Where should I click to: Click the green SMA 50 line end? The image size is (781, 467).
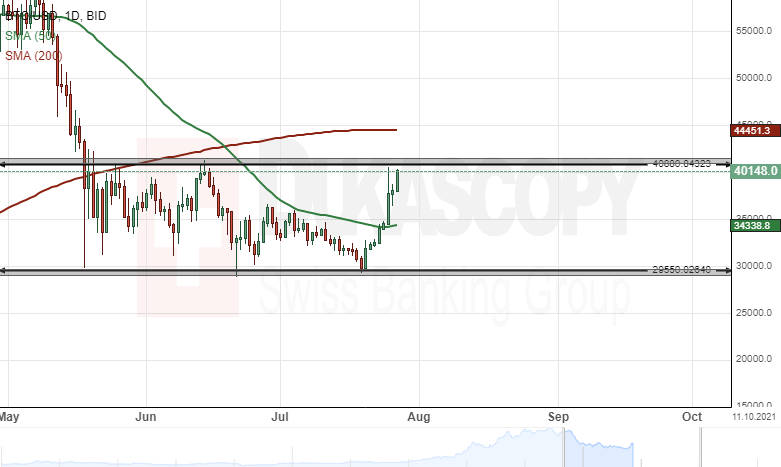click(395, 225)
